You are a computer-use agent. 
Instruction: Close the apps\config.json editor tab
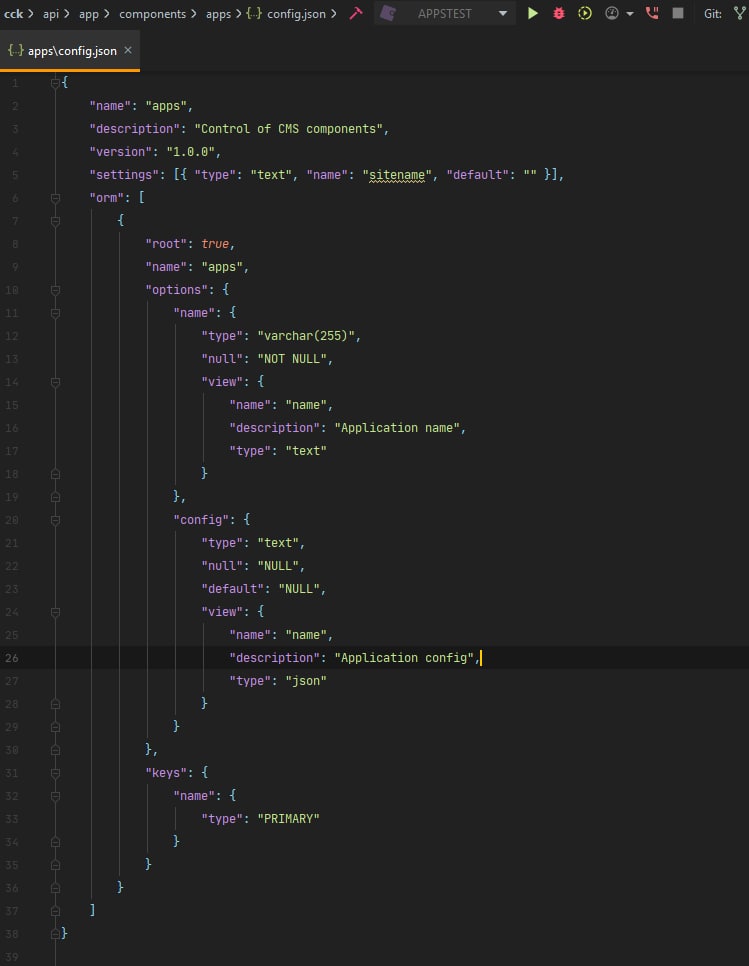click(128, 51)
